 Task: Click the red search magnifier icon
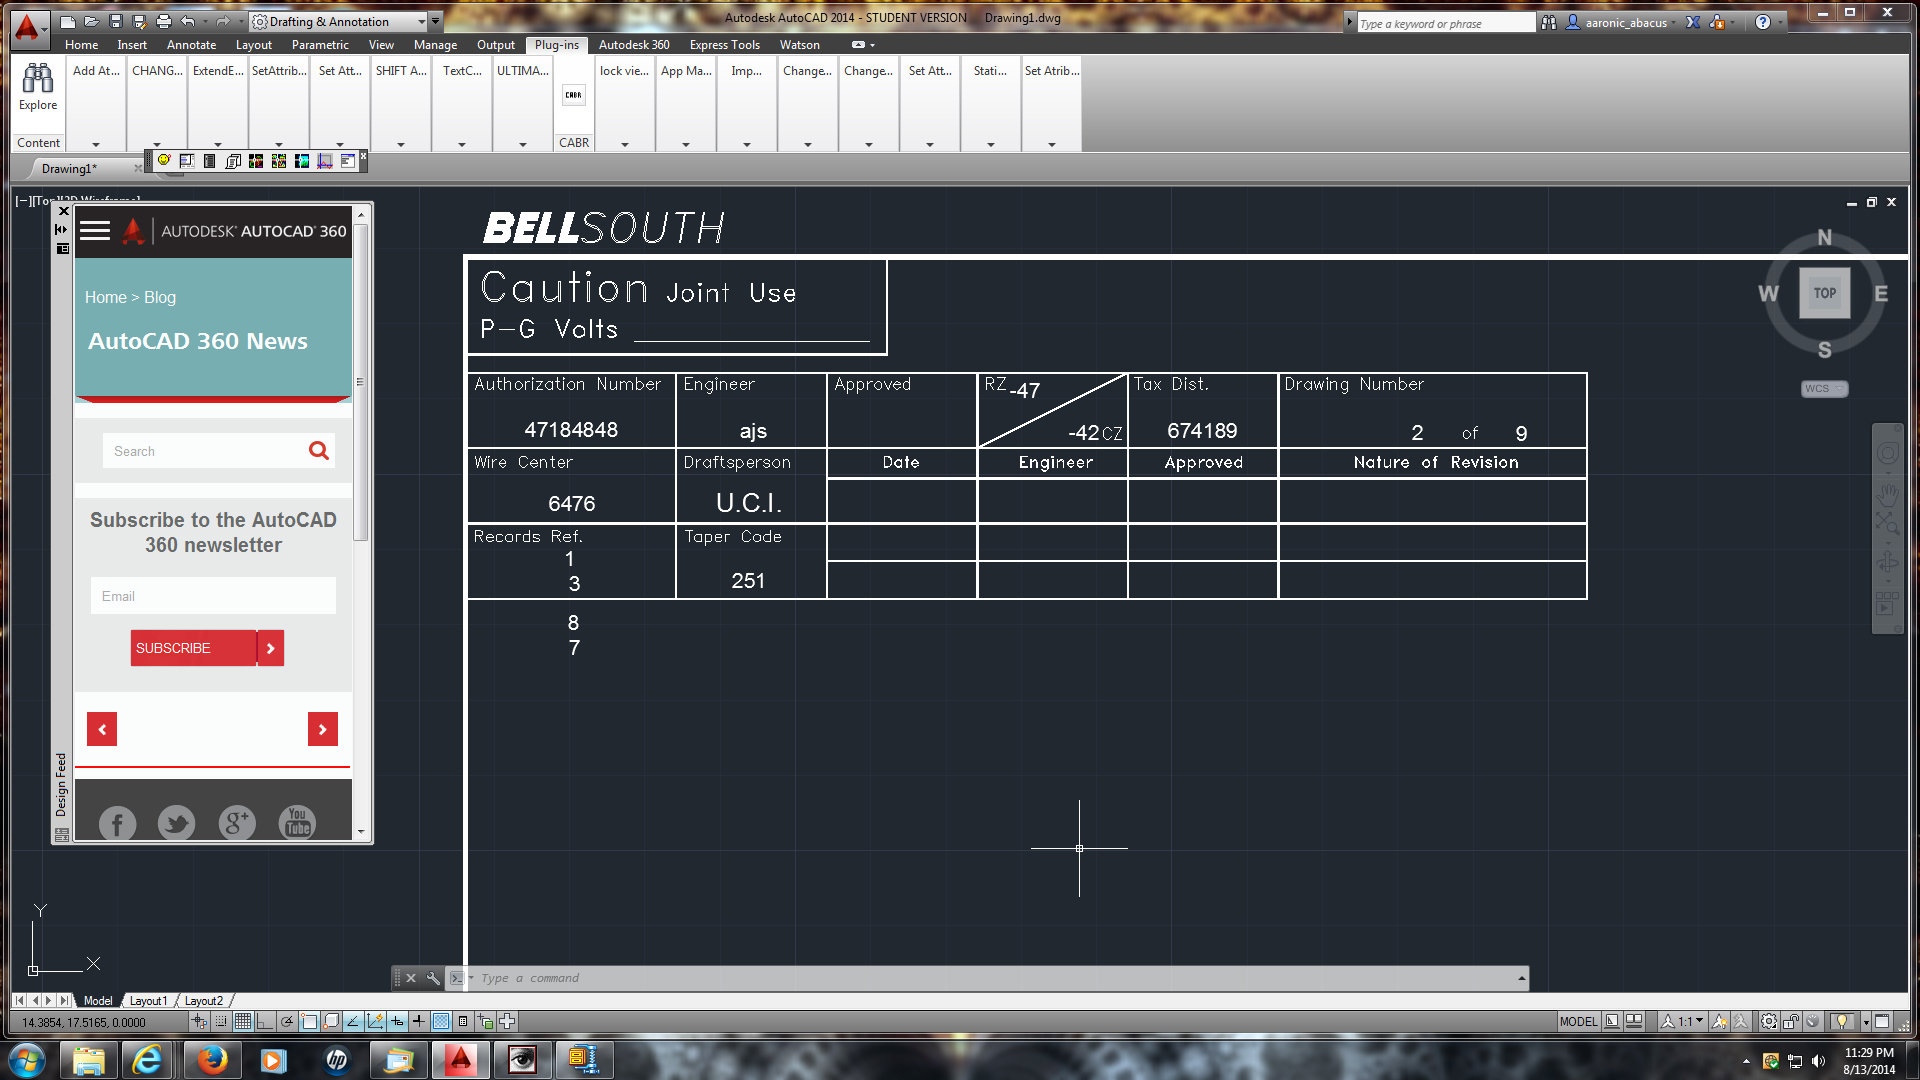[318, 451]
